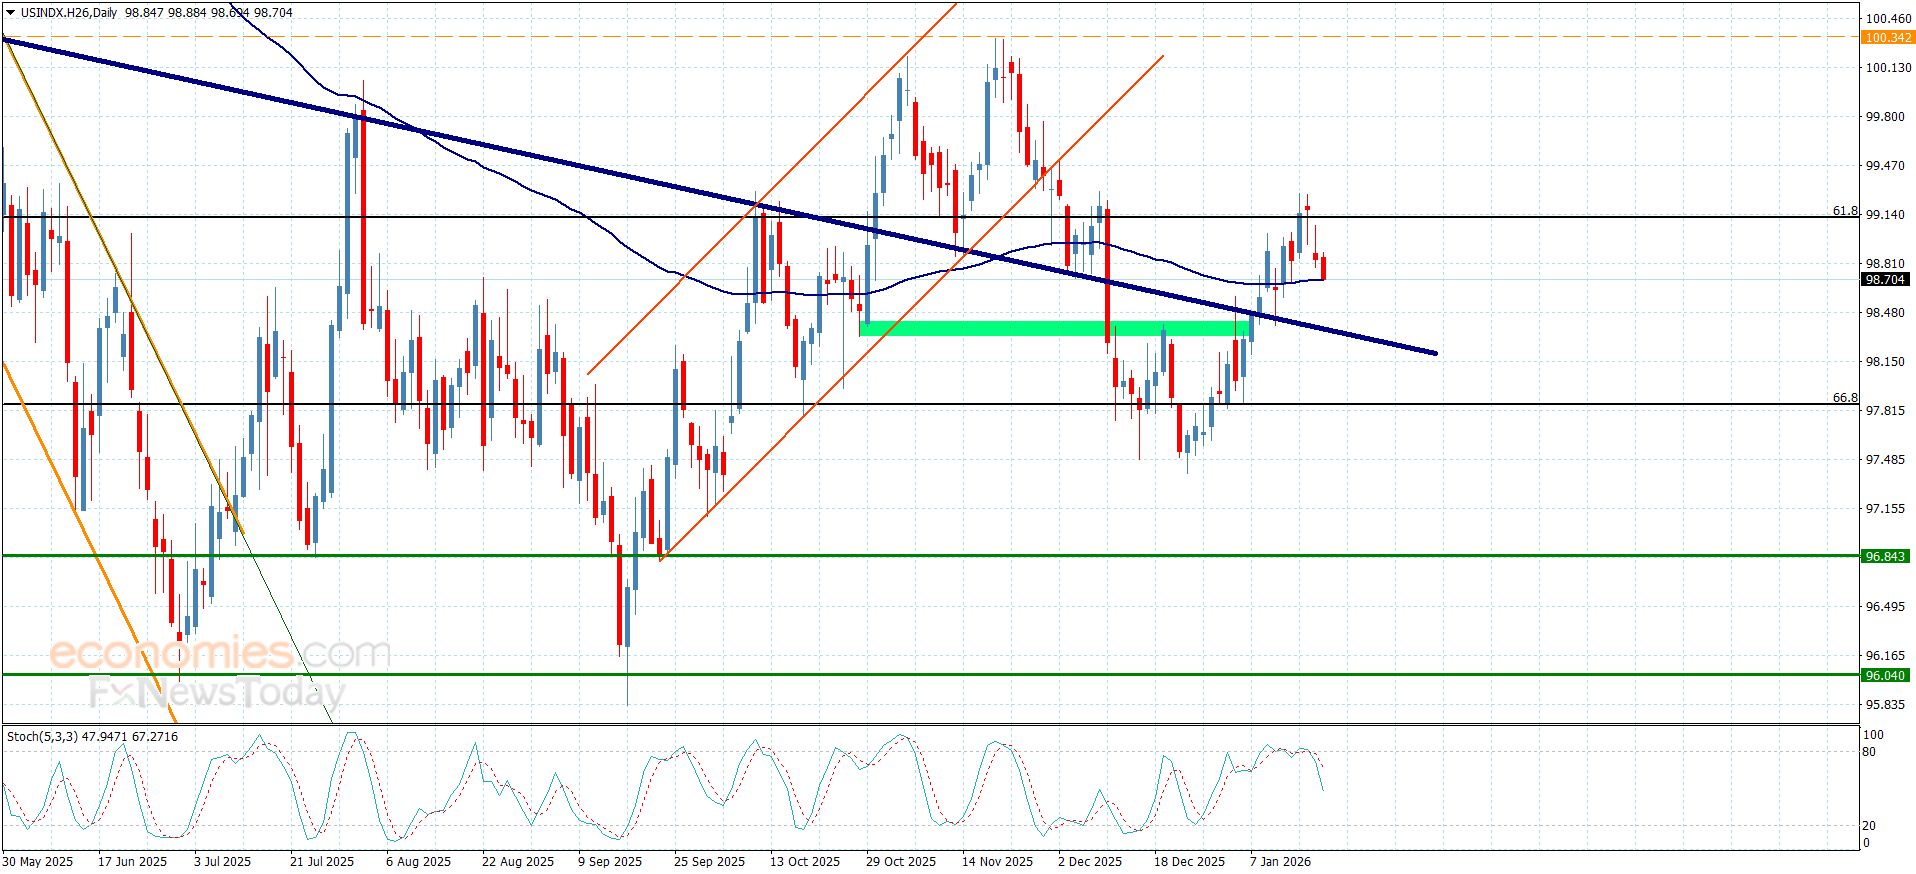Select the thick navy descending trendline
This screenshot has height=874, width=1916.
(x=720, y=196)
